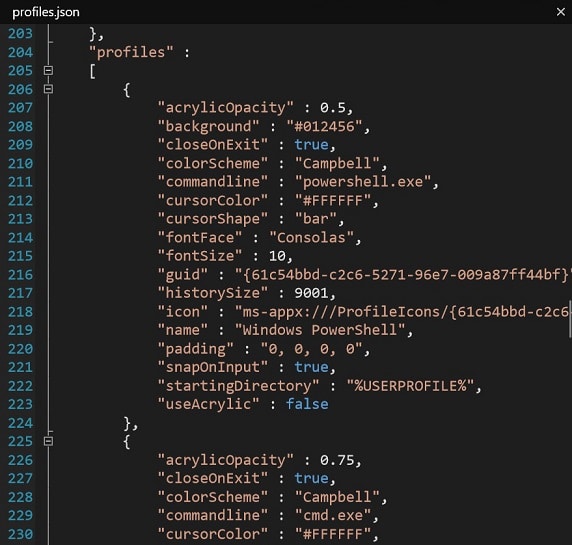572x545 pixels.
Task: Click the "historySize" key
Action: click(213, 293)
